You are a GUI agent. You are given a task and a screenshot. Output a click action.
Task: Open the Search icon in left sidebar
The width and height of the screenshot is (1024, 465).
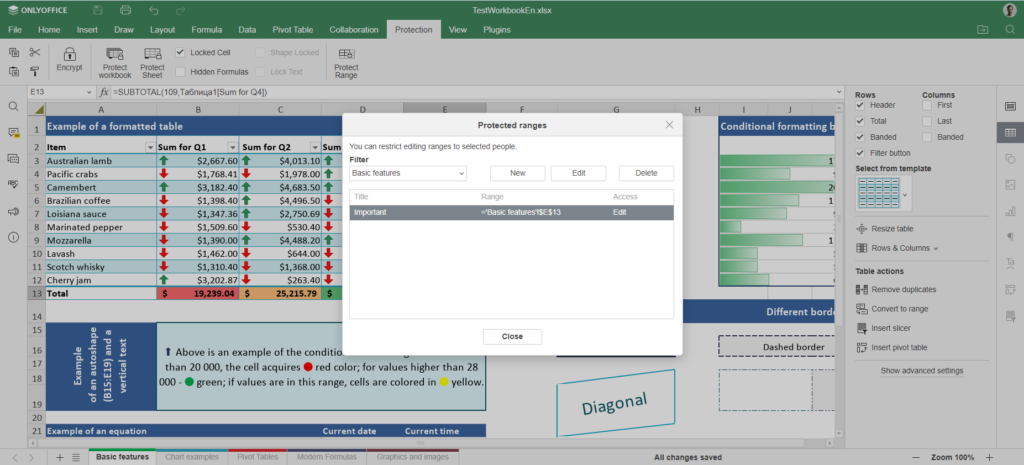click(x=13, y=106)
